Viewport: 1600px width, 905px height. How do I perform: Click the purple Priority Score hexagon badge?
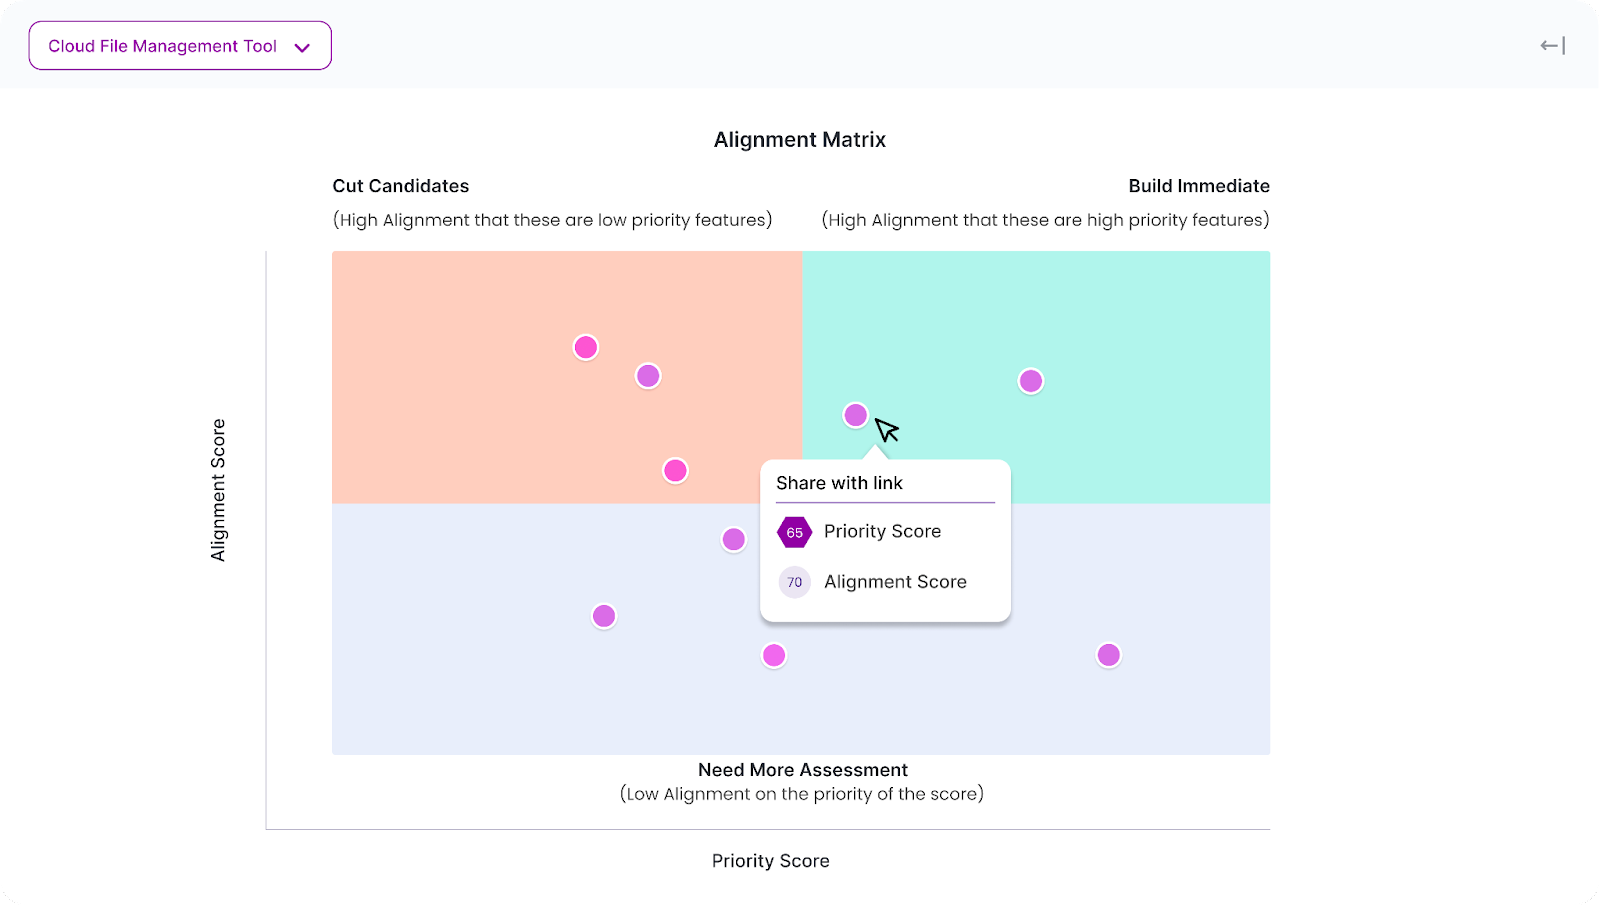795,531
